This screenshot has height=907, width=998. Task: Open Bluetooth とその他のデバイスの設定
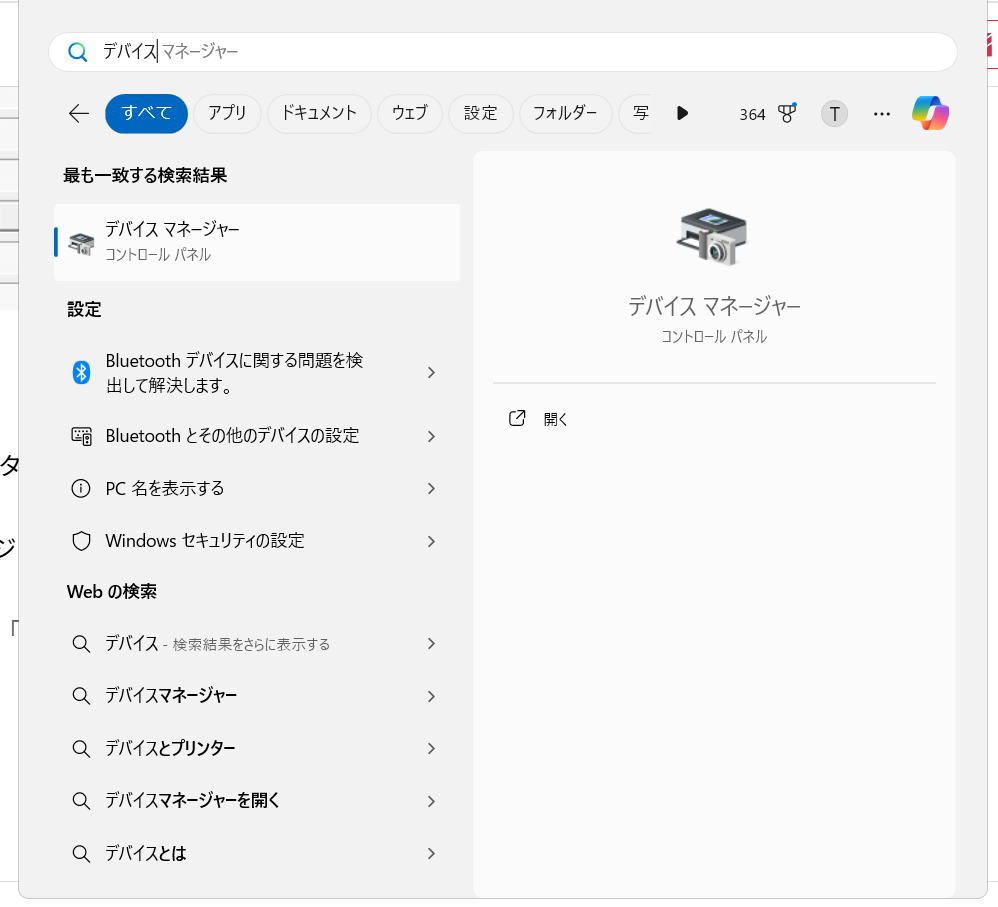click(257, 436)
